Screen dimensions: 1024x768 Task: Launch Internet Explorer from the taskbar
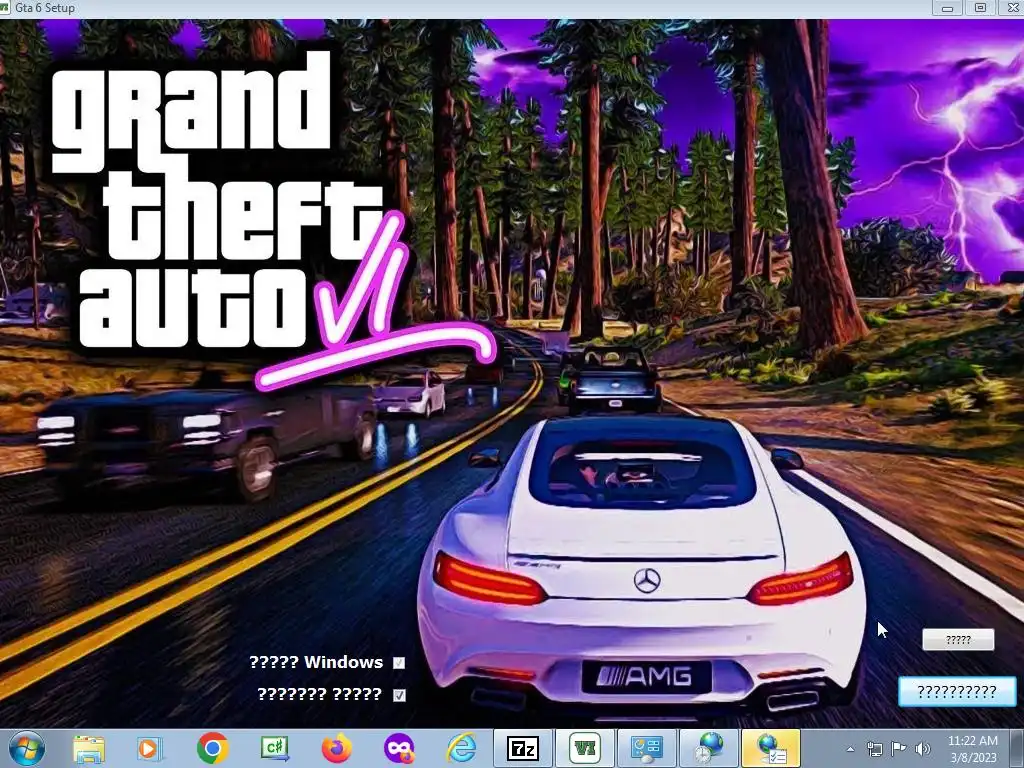click(x=461, y=748)
